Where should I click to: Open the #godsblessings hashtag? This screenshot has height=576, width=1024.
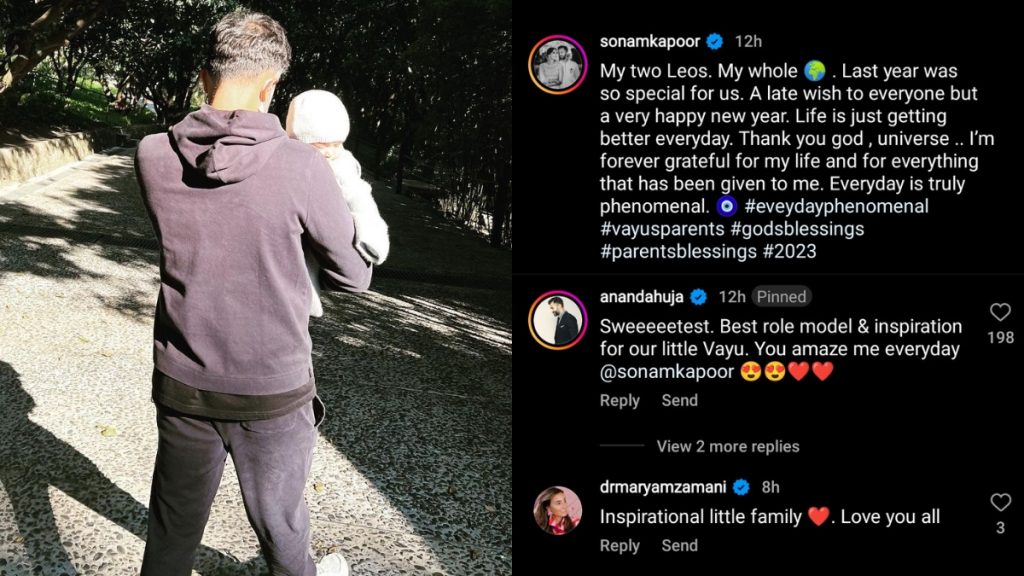[x=797, y=229]
